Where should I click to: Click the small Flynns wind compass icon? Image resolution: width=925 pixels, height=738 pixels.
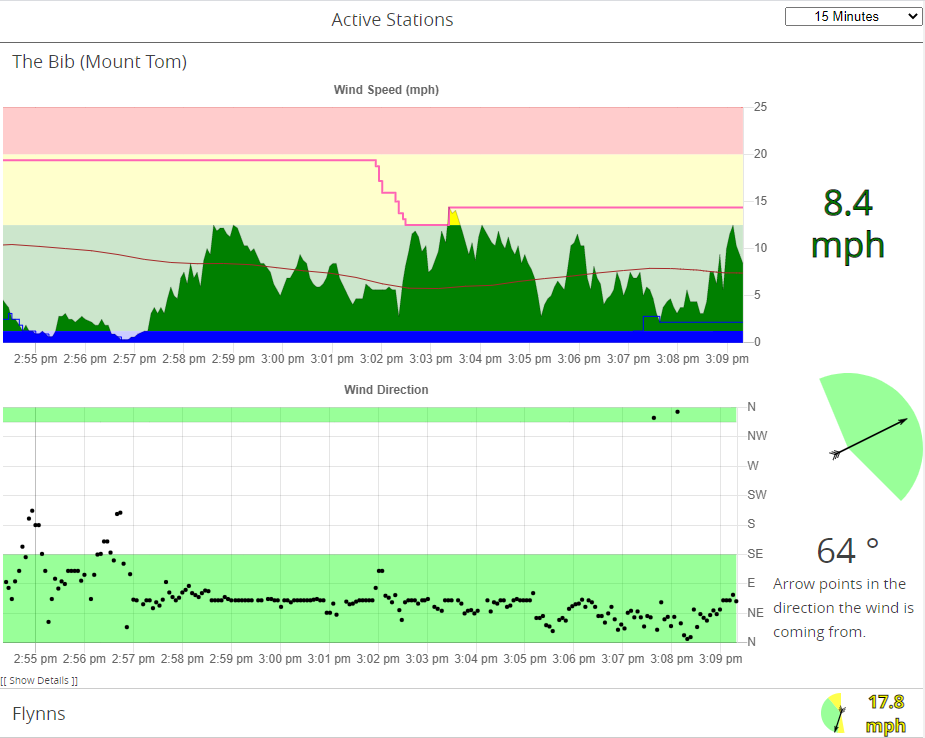point(833,713)
